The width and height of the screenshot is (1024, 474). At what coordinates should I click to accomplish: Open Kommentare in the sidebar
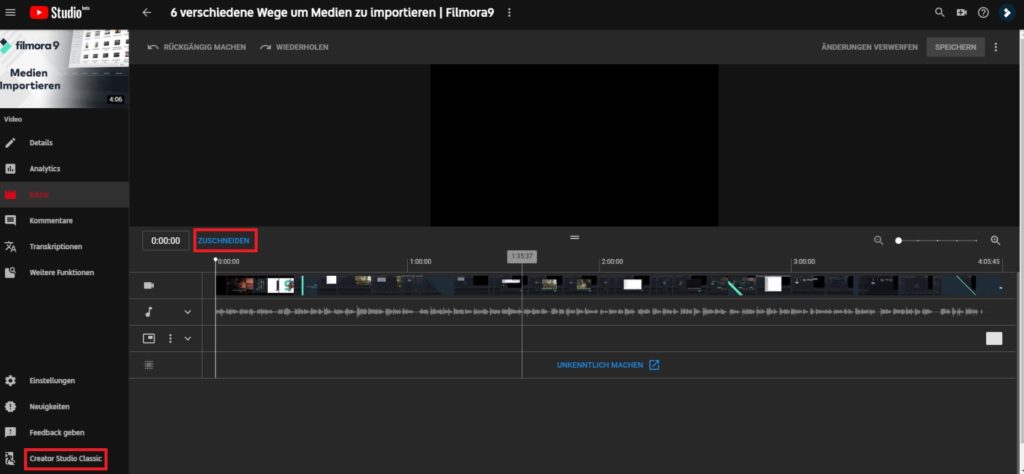tap(64, 221)
